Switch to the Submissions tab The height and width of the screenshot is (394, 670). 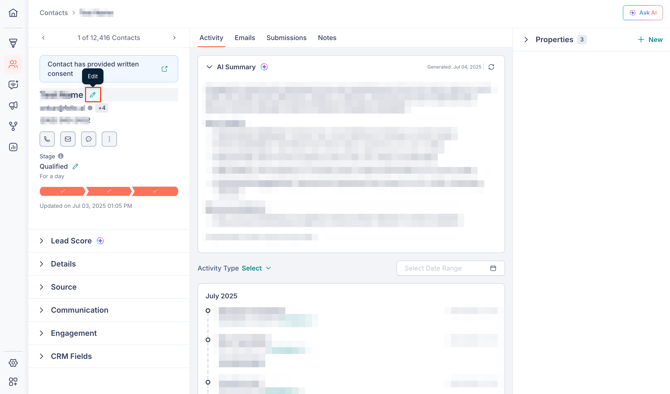tap(286, 38)
